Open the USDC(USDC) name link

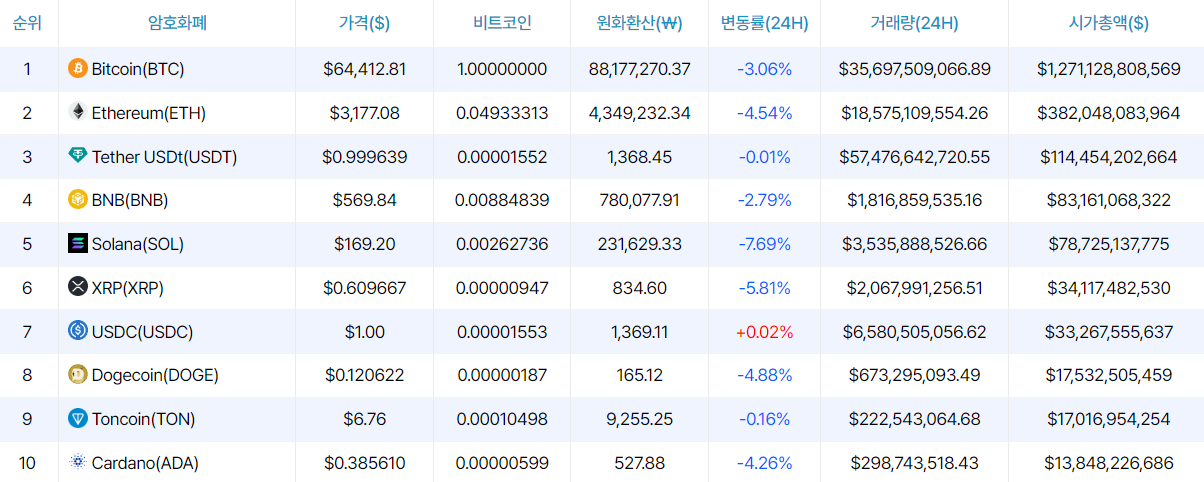point(142,332)
